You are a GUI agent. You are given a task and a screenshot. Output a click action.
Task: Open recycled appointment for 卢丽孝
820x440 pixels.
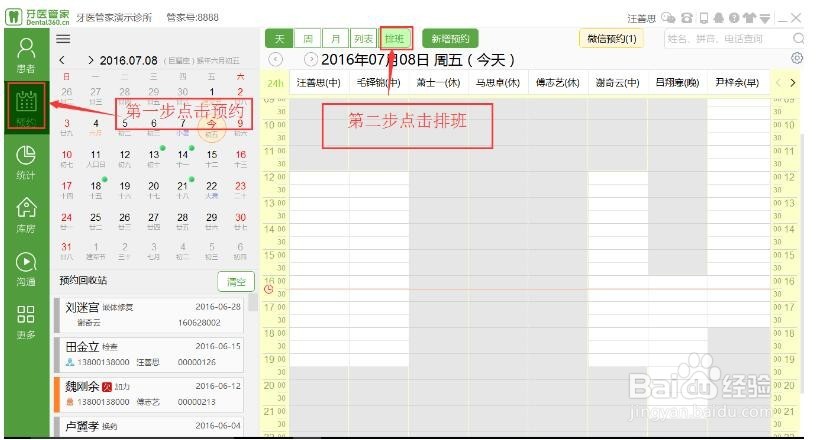click(x=149, y=425)
